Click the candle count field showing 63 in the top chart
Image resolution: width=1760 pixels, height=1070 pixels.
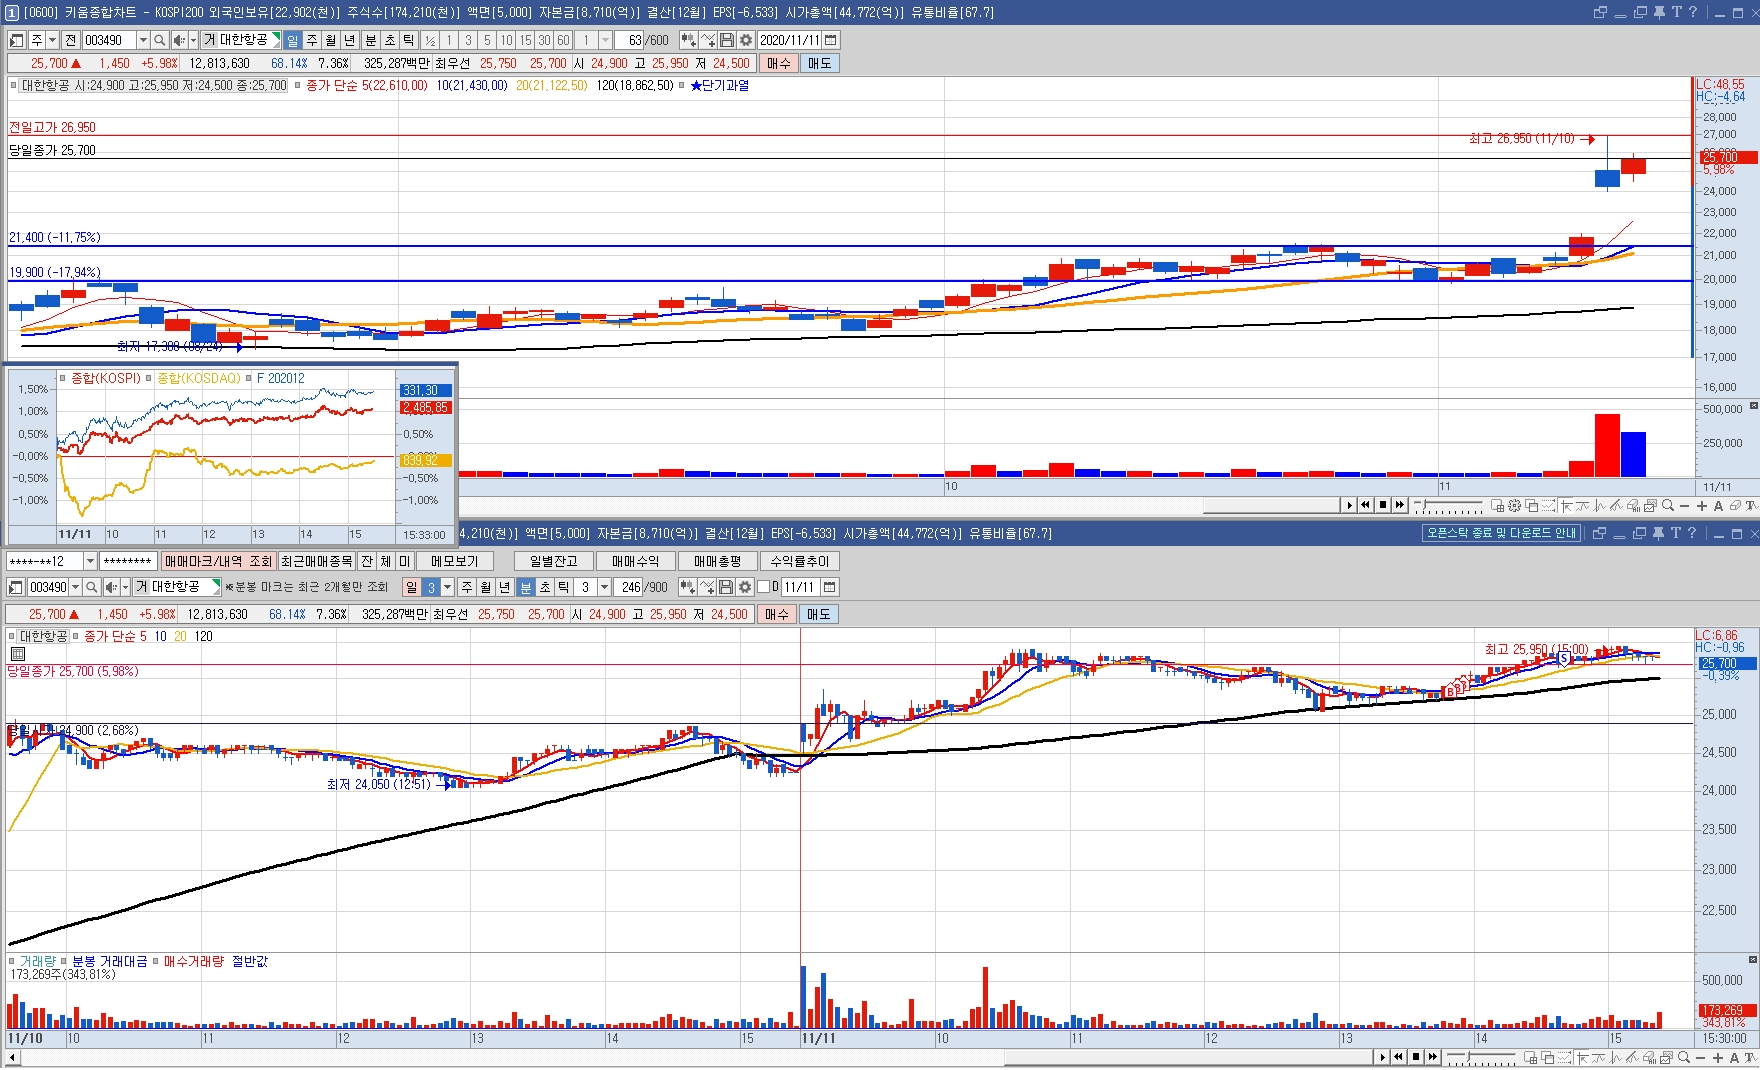630,40
